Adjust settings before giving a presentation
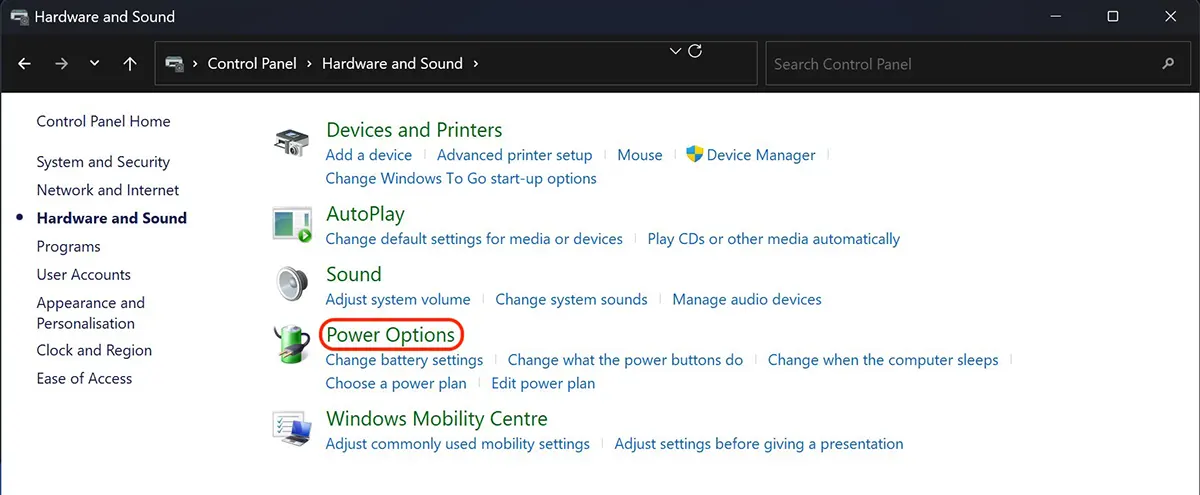 coord(759,443)
